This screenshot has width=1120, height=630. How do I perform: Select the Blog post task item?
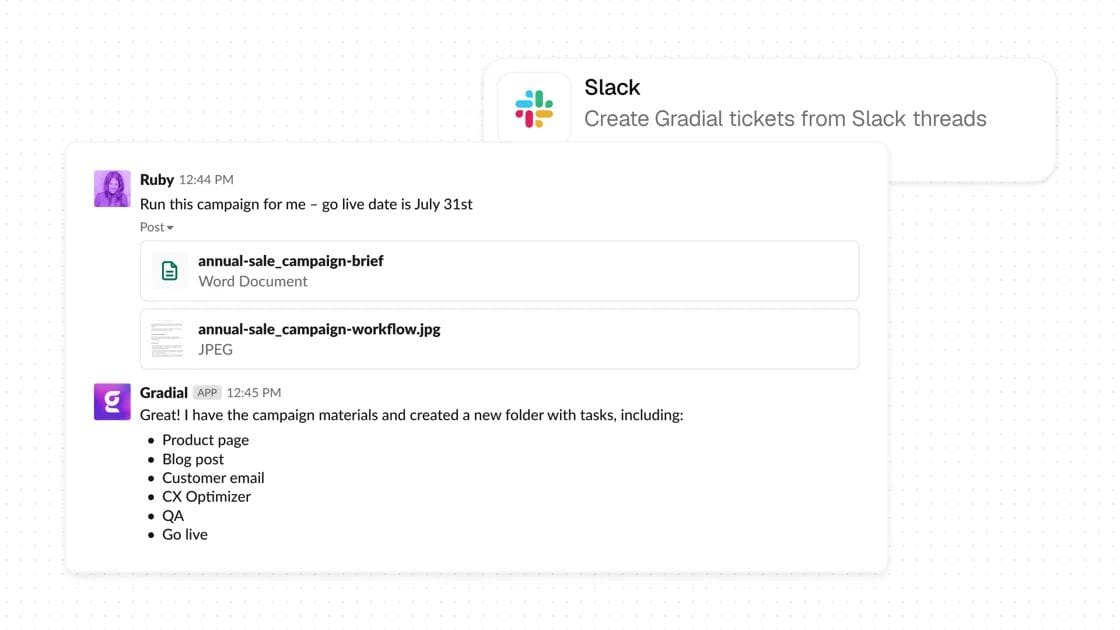pos(193,459)
